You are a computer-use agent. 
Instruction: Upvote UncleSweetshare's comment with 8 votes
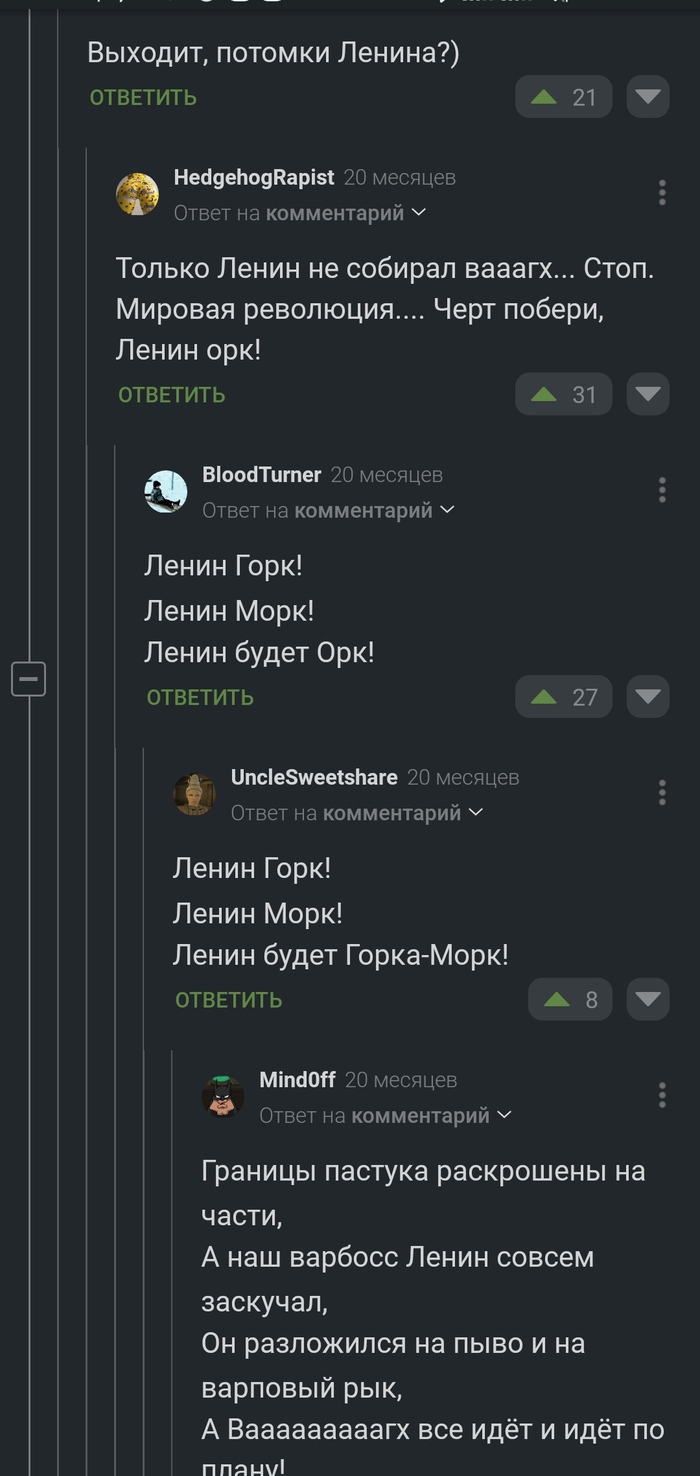pos(557,1000)
